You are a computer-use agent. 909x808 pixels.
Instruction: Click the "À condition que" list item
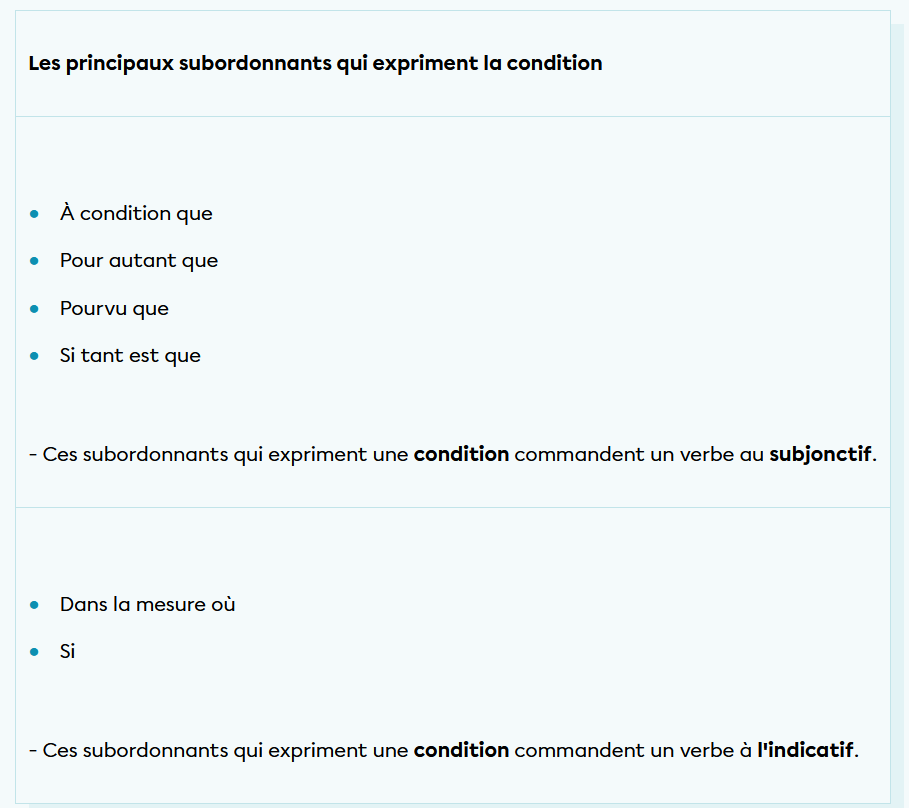pos(136,213)
